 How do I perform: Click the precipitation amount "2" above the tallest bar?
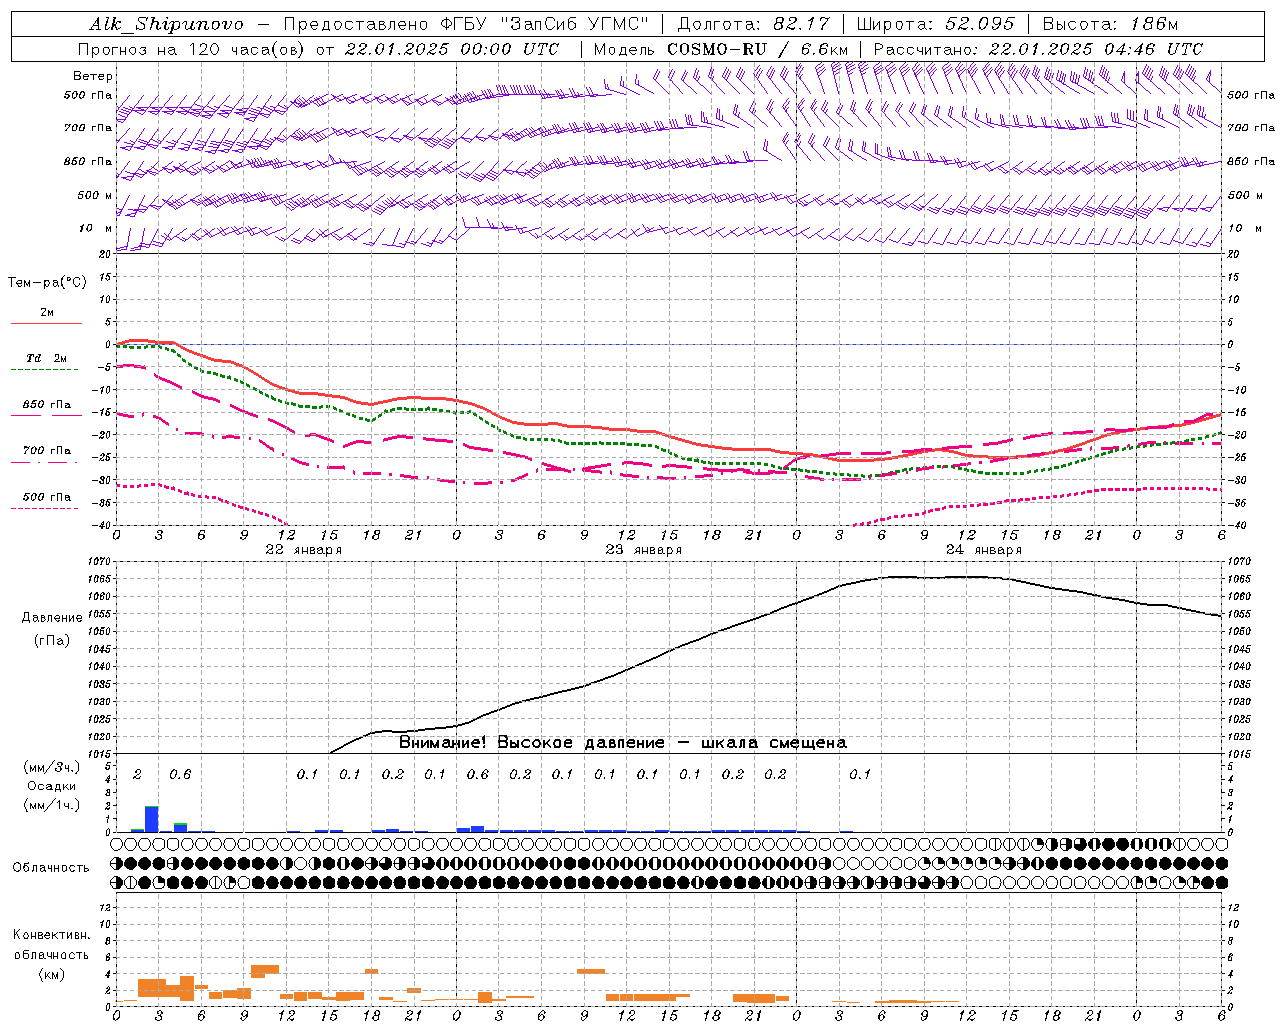(x=137, y=774)
